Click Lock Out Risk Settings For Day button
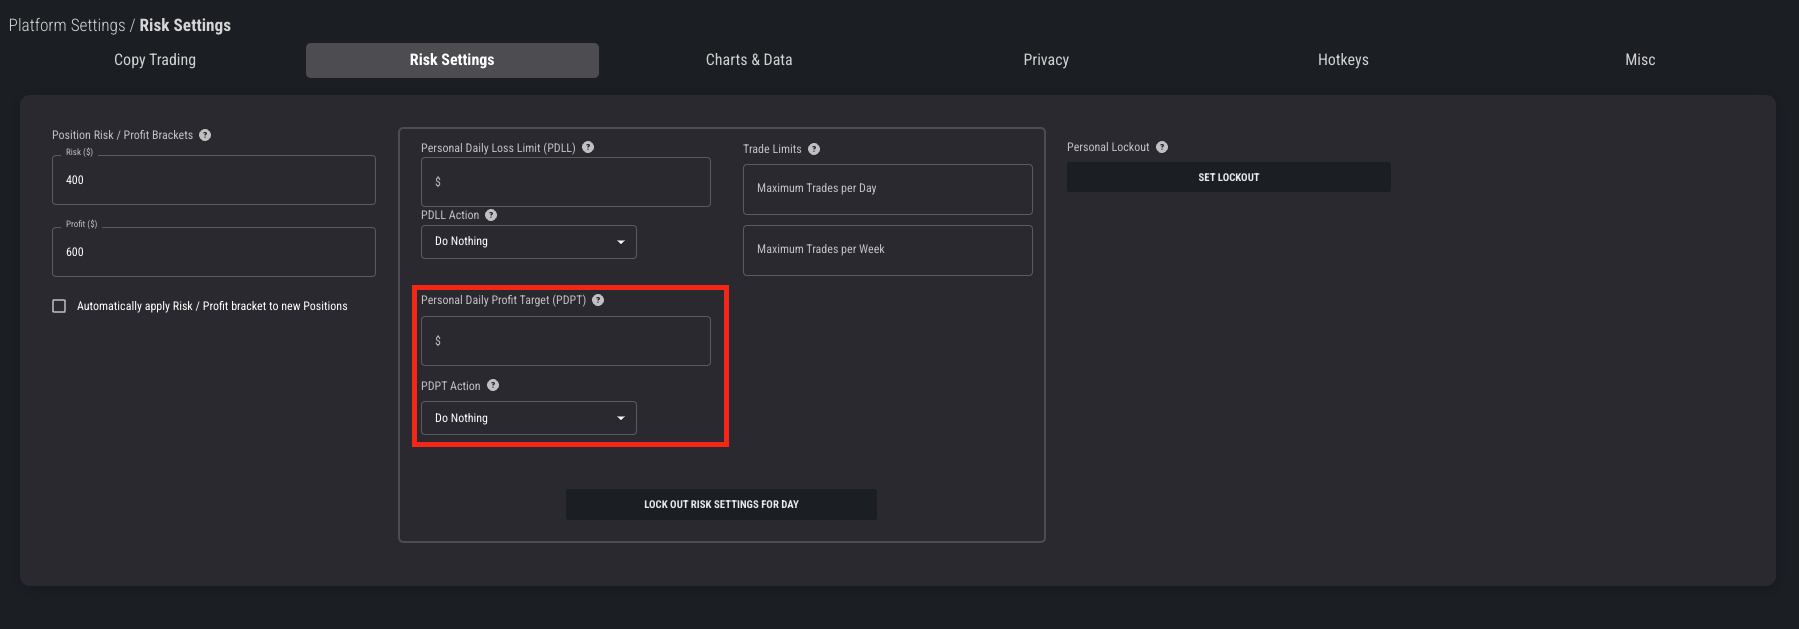 click(721, 504)
